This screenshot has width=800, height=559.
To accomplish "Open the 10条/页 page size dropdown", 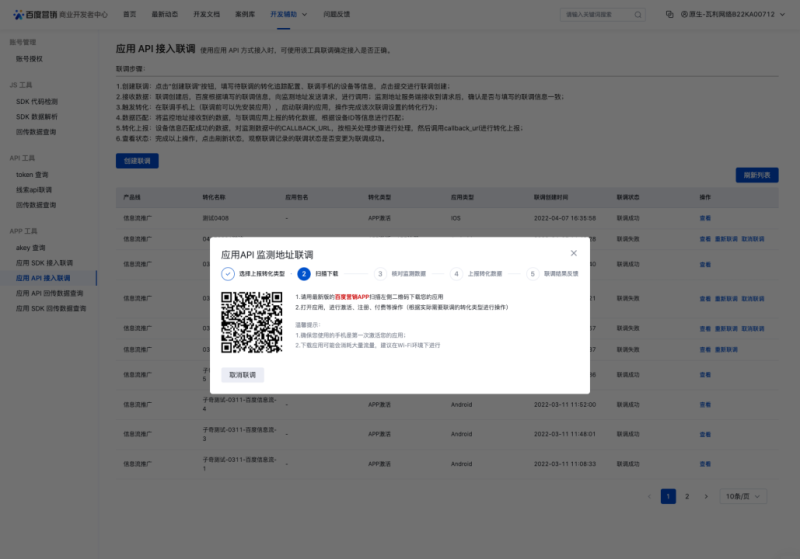I will (x=743, y=496).
